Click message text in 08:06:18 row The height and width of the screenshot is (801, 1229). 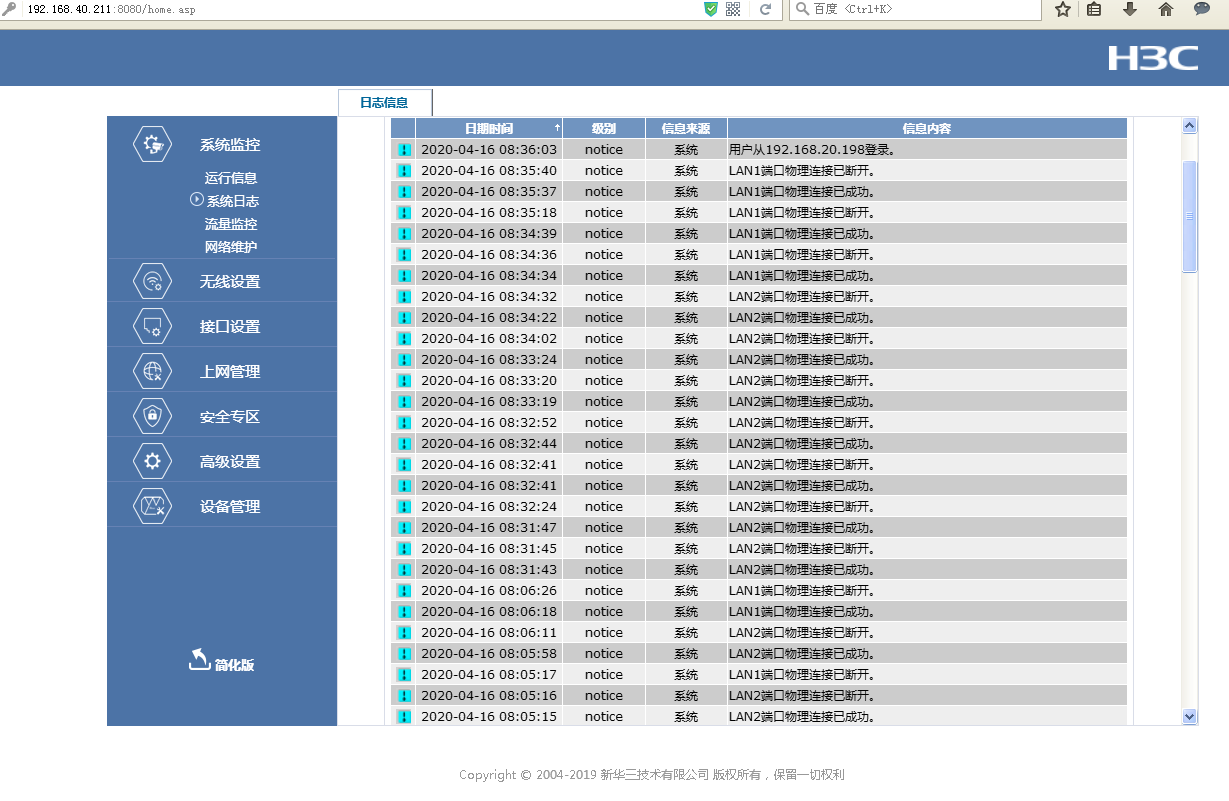tap(802, 612)
